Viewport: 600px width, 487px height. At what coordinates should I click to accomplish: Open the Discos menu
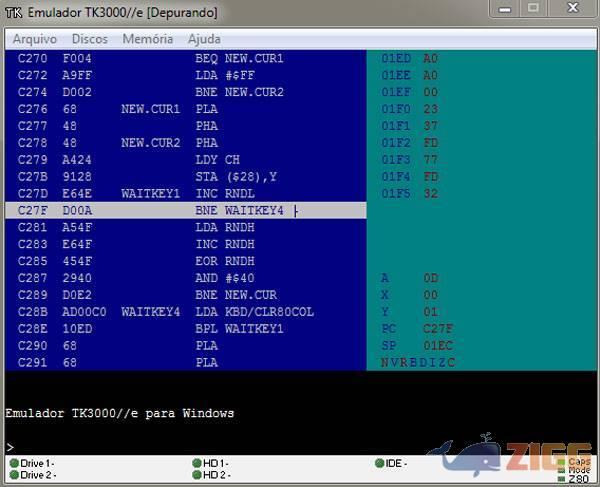point(90,39)
